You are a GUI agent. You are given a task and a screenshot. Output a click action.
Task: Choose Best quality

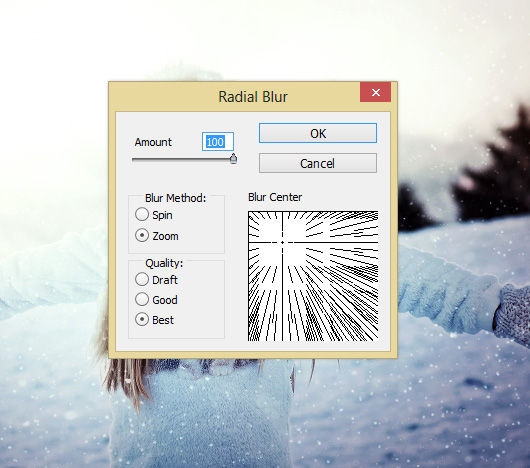142,319
